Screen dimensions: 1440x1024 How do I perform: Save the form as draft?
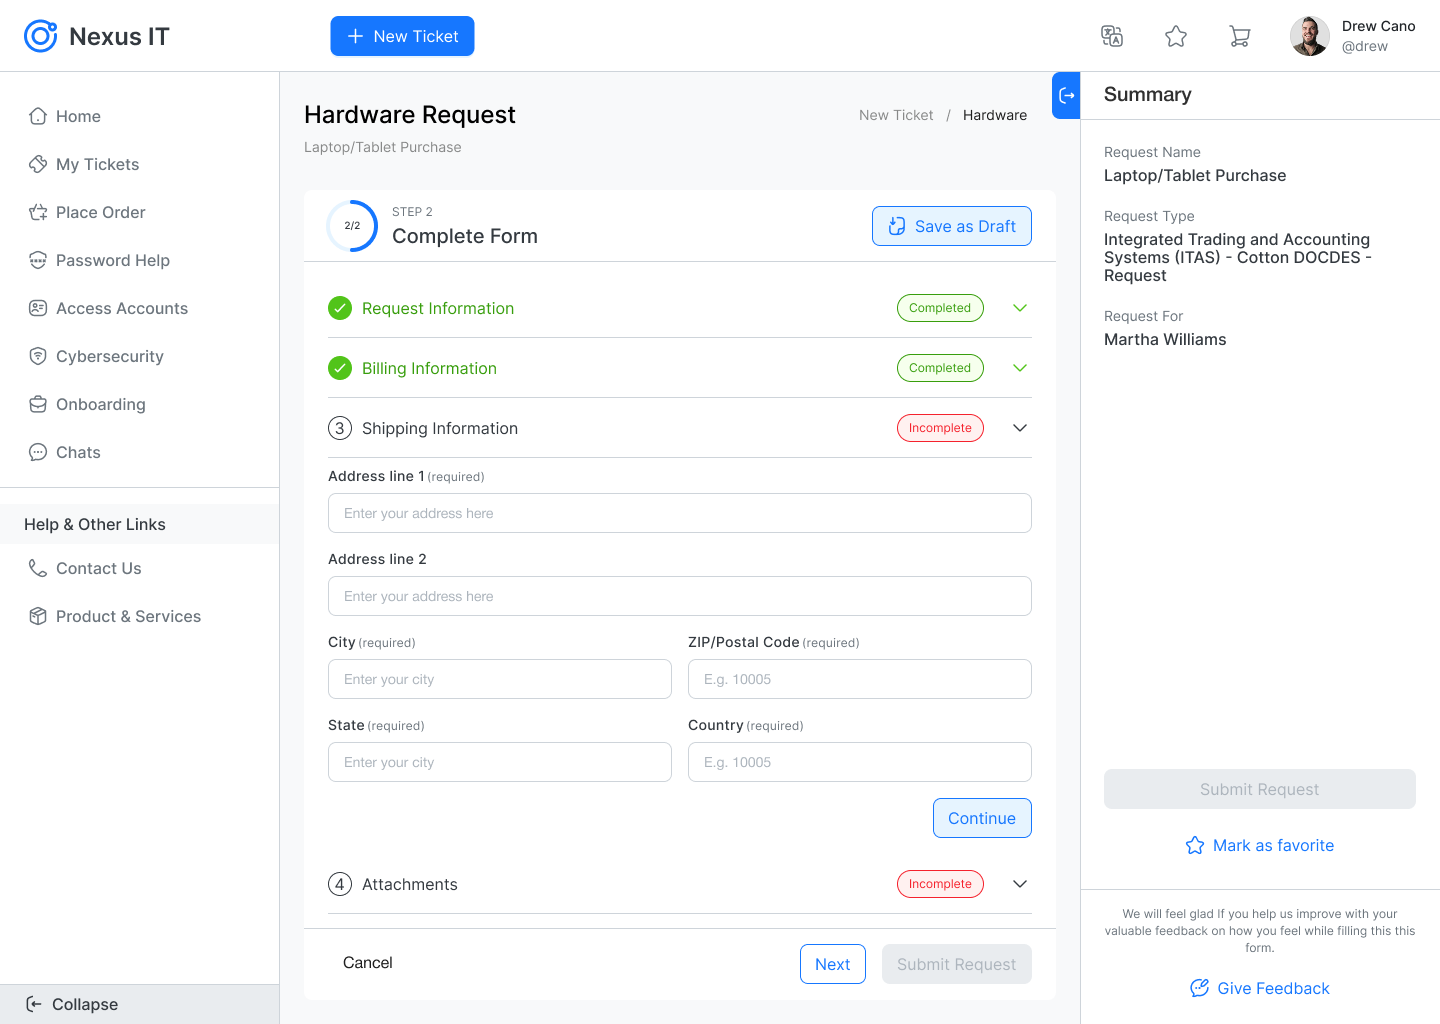coord(951,226)
